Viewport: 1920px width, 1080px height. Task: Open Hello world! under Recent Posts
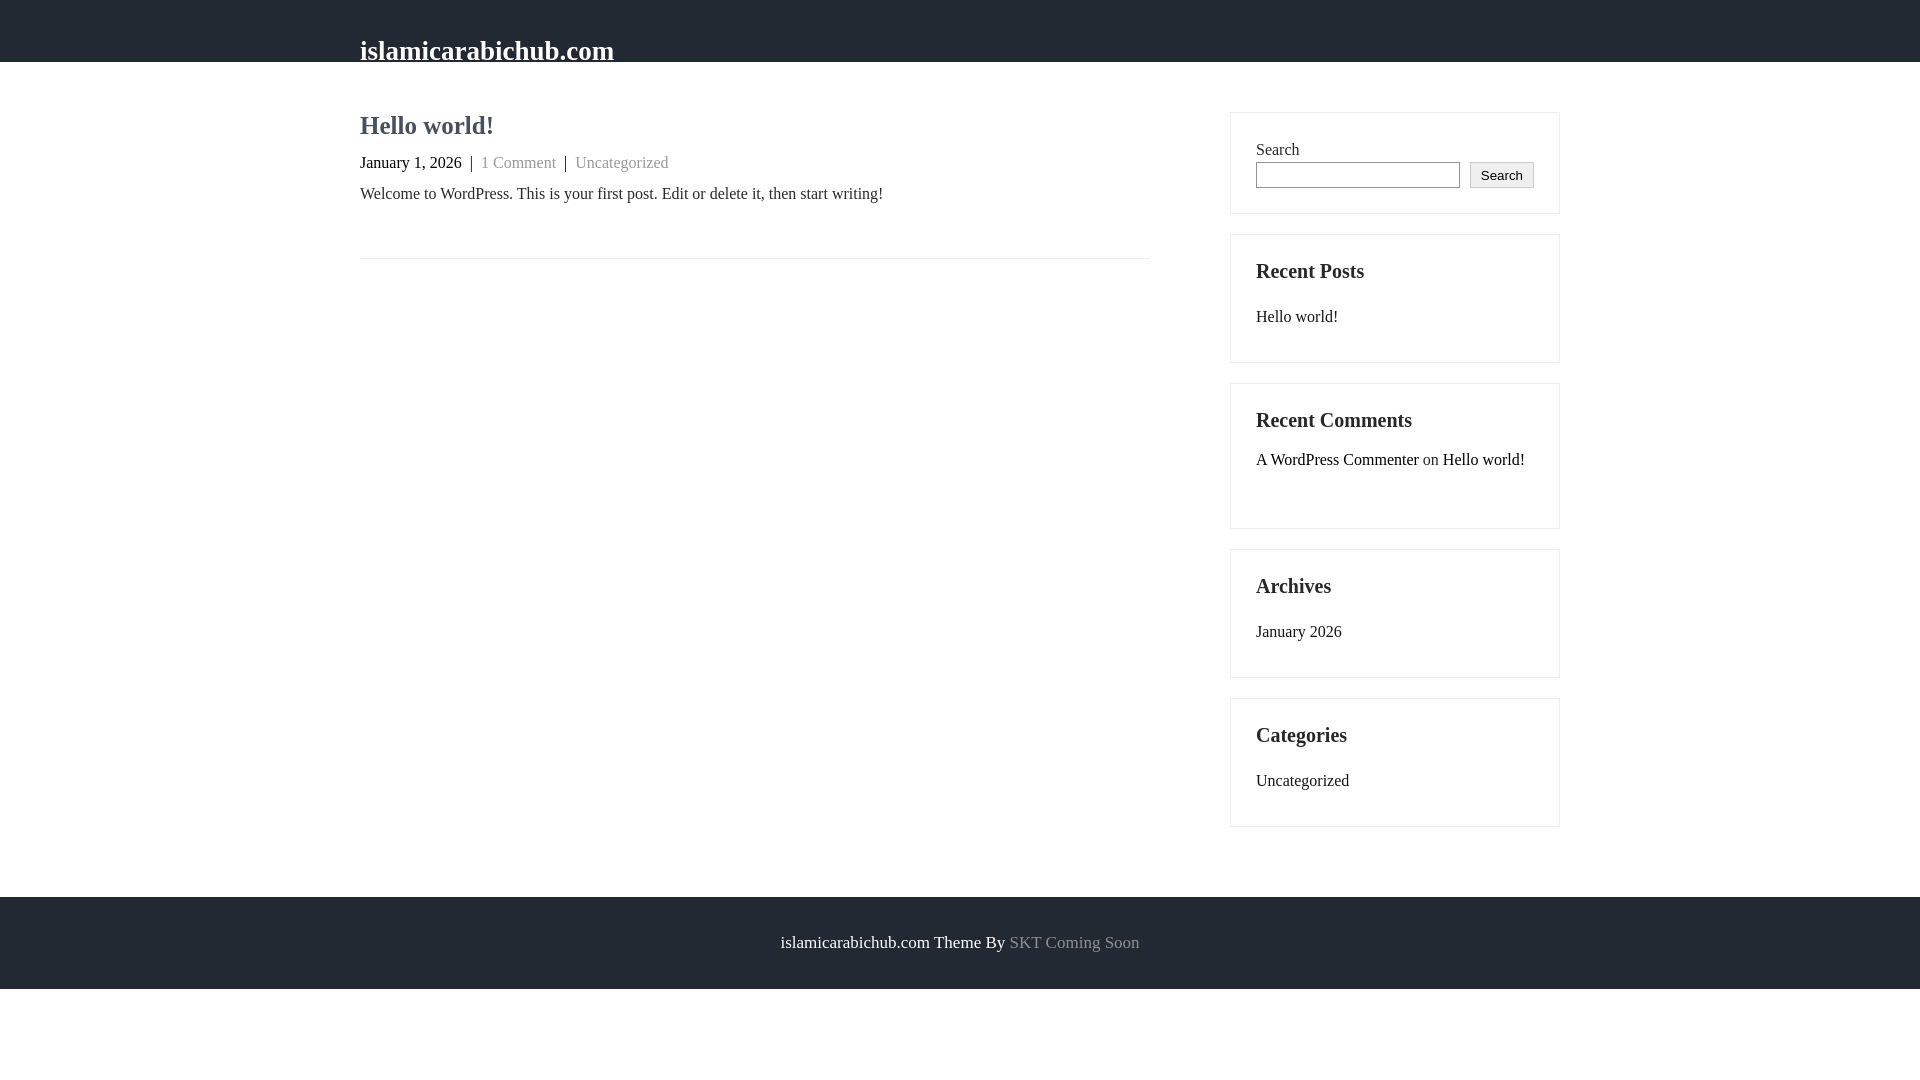point(1296,317)
